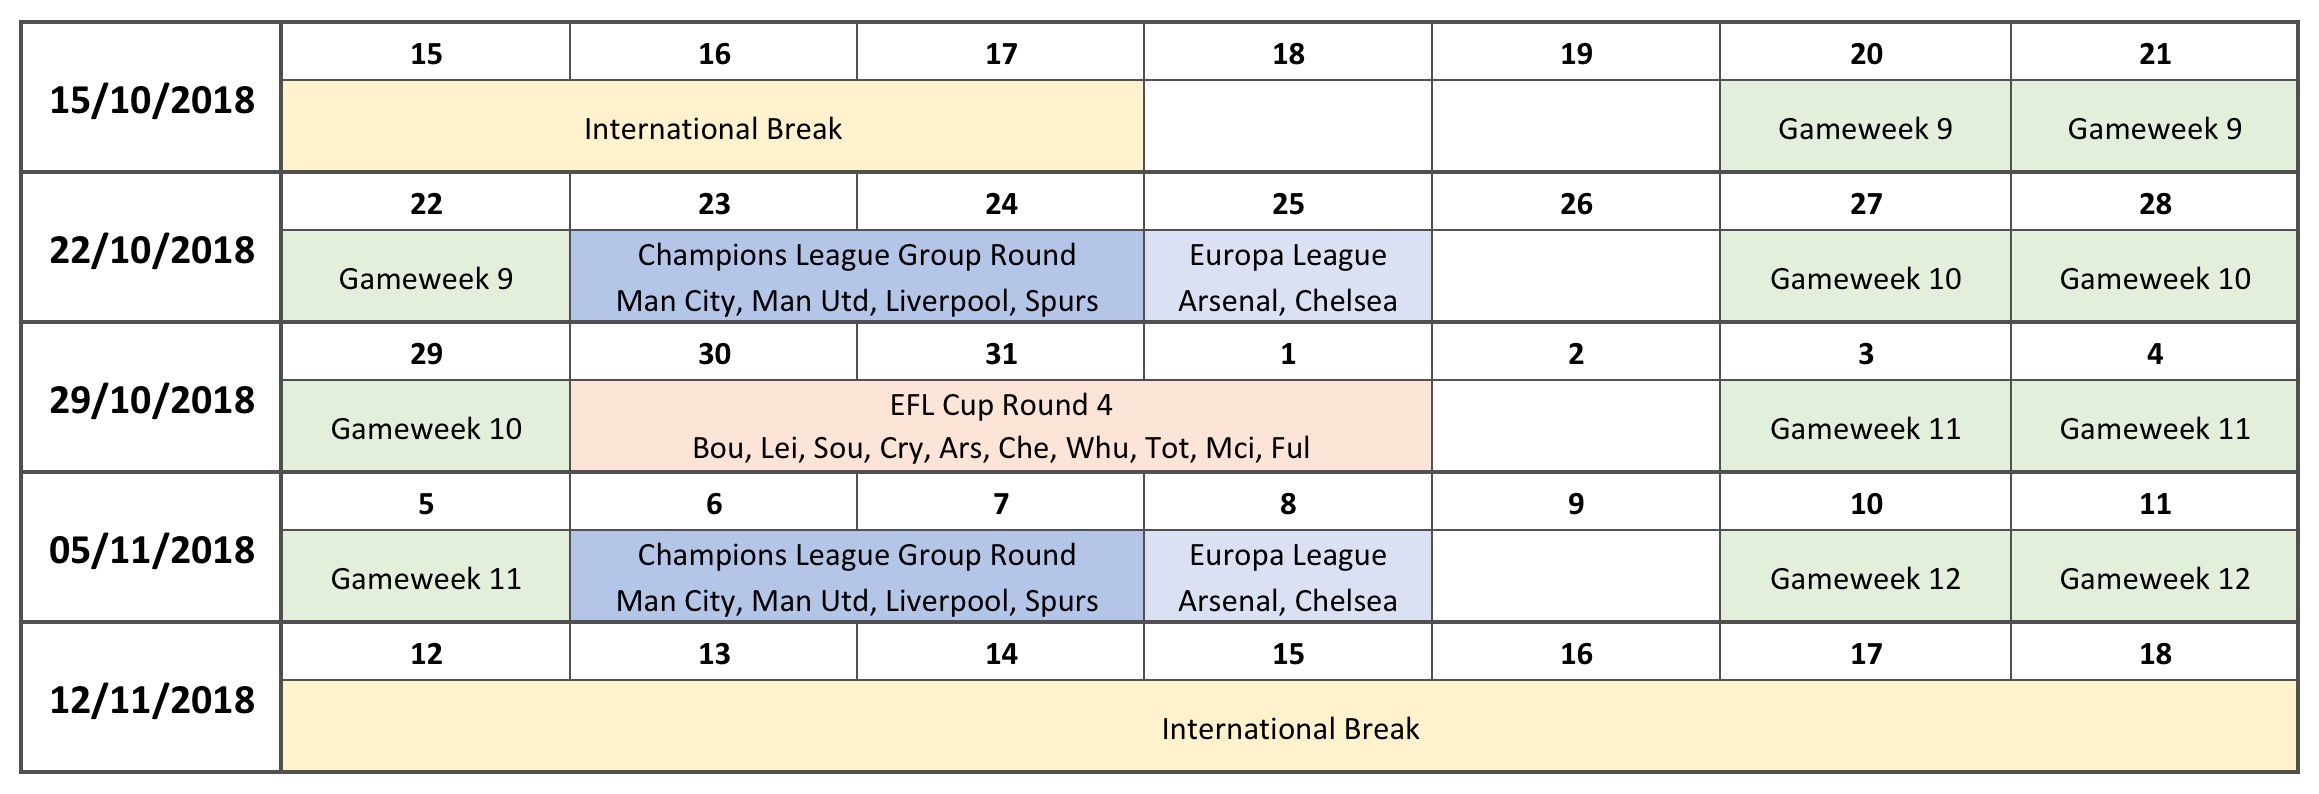Screen dimensions: 2319x794
Task: Select the Gameweek 11 cell under day 5
Action: (426, 577)
